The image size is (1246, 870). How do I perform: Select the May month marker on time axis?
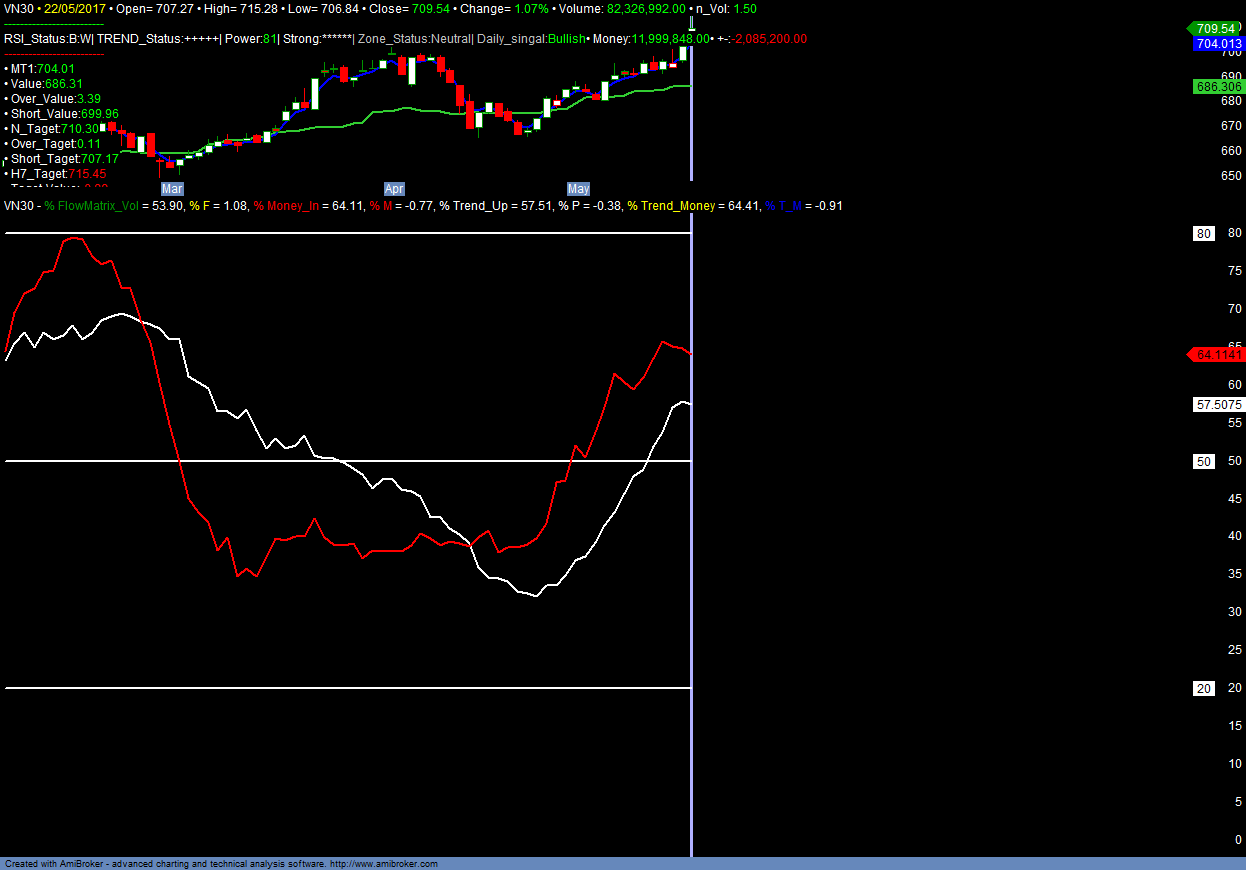tap(578, 188)
